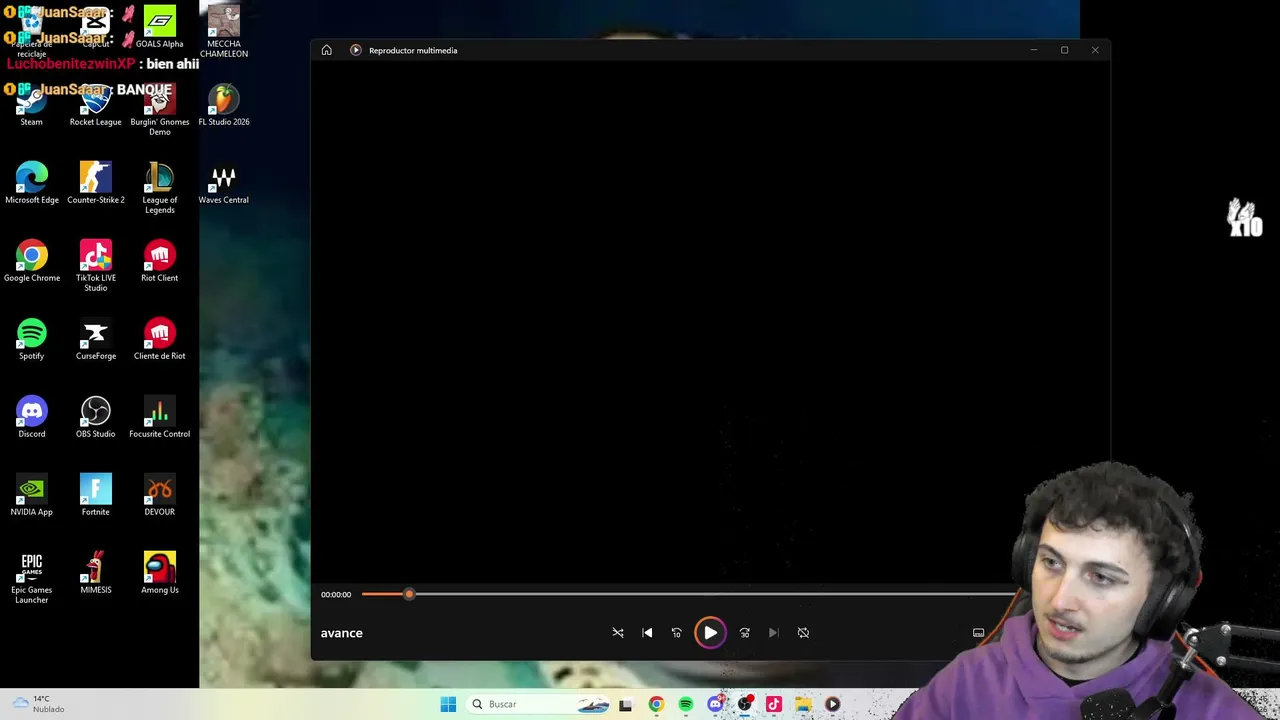
Task: Select the DEVOUR desktop shortcut
Action: coord(160,495)
